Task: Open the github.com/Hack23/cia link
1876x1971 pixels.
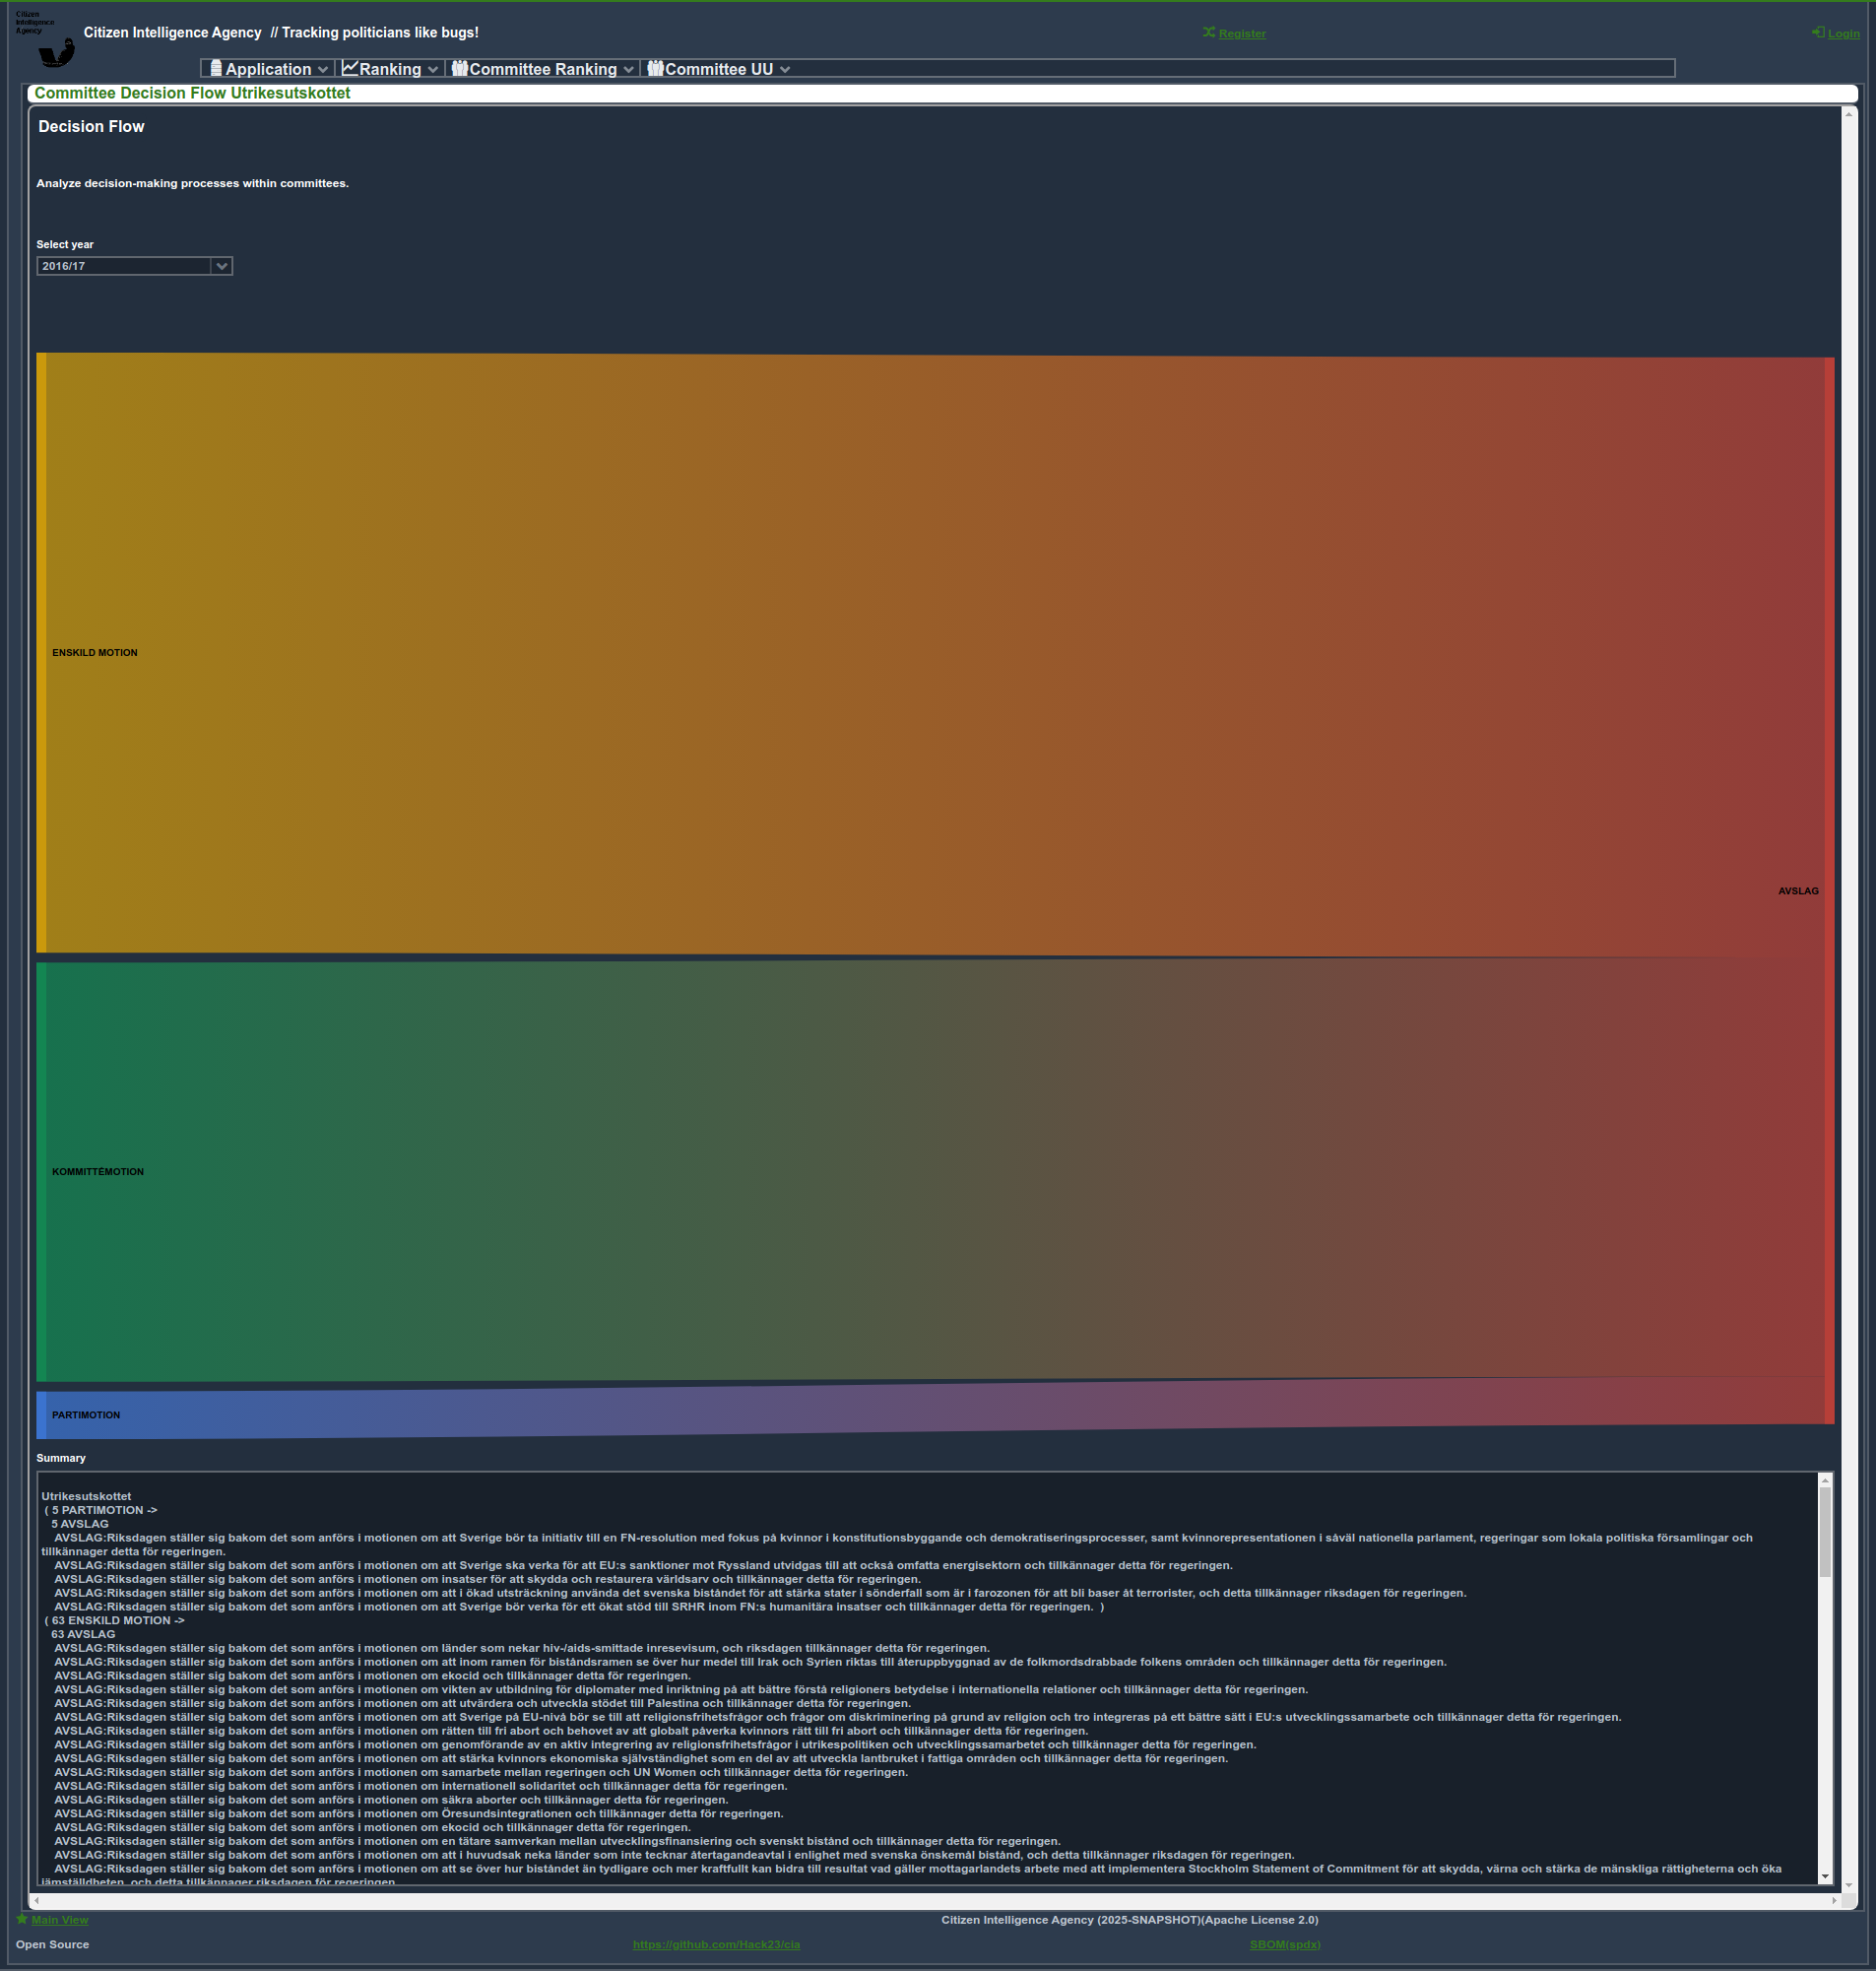Action: [716, 1944]
